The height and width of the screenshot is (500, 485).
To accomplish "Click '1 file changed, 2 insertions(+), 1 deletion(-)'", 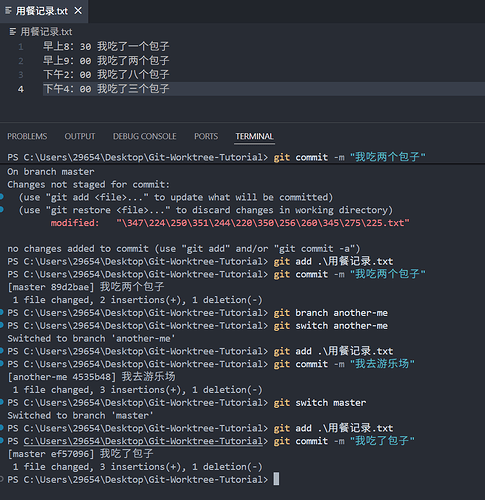I will 137,300.
